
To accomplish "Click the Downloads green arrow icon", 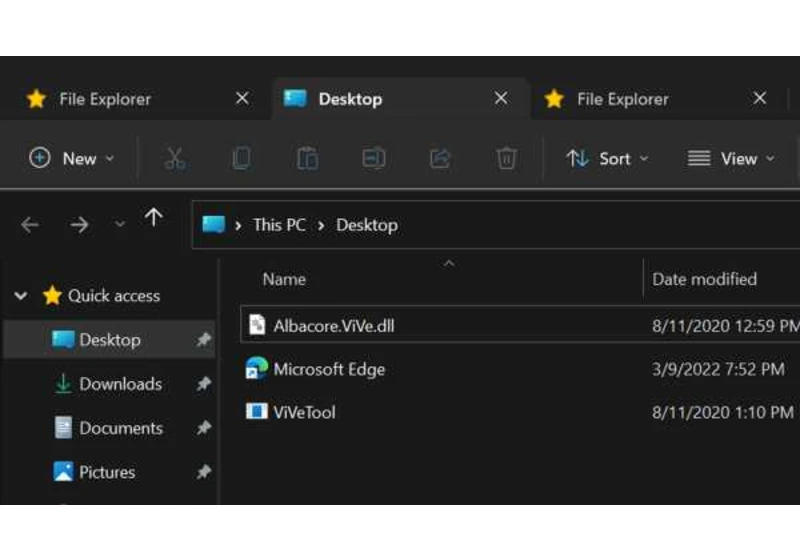I will tap(63, 384).
